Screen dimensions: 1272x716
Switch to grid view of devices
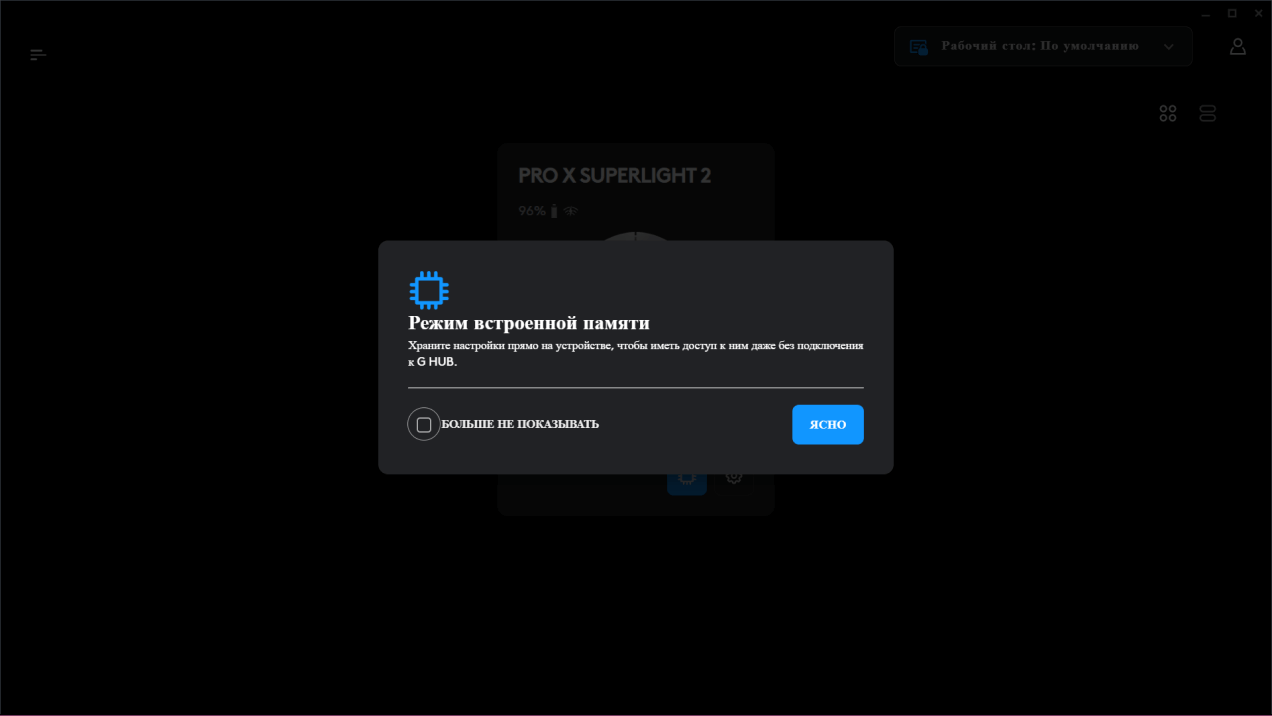click(1167, 114)
